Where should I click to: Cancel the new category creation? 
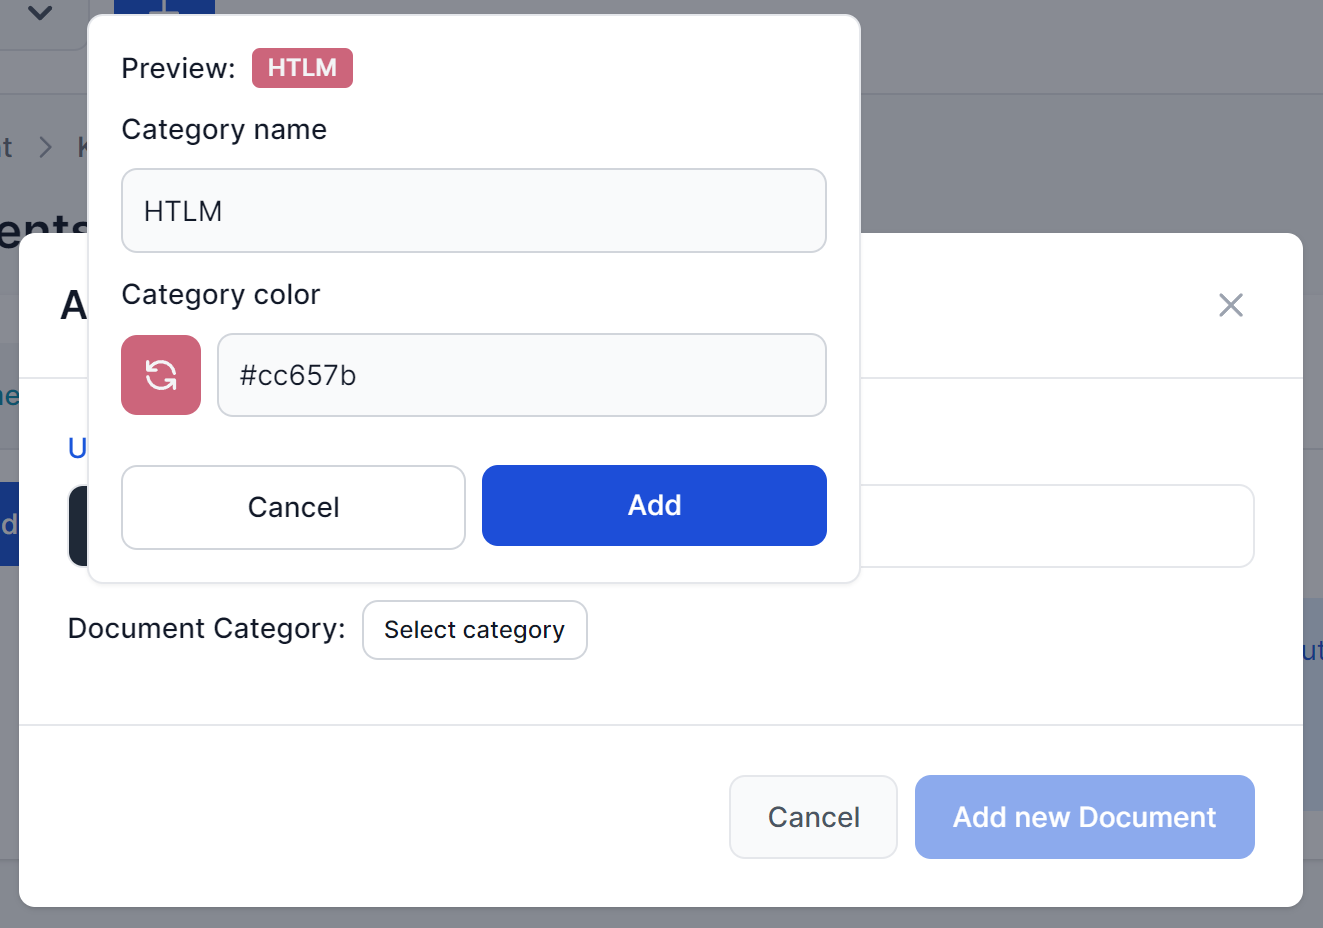292,507
